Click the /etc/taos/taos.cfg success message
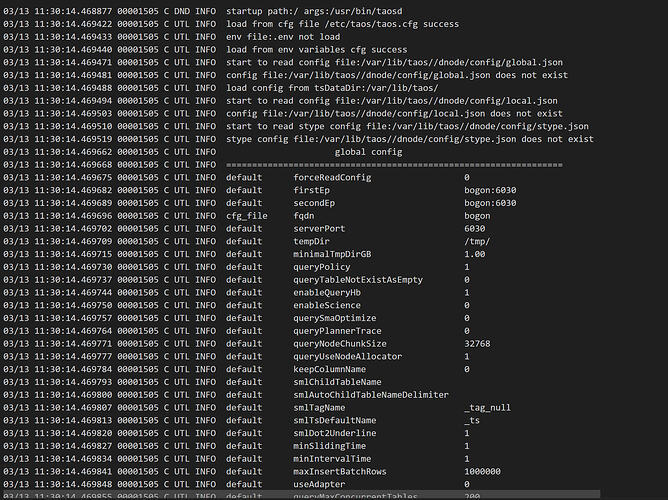Image resolution: width=668 pixels, height=500 pixels. [343, 22]
